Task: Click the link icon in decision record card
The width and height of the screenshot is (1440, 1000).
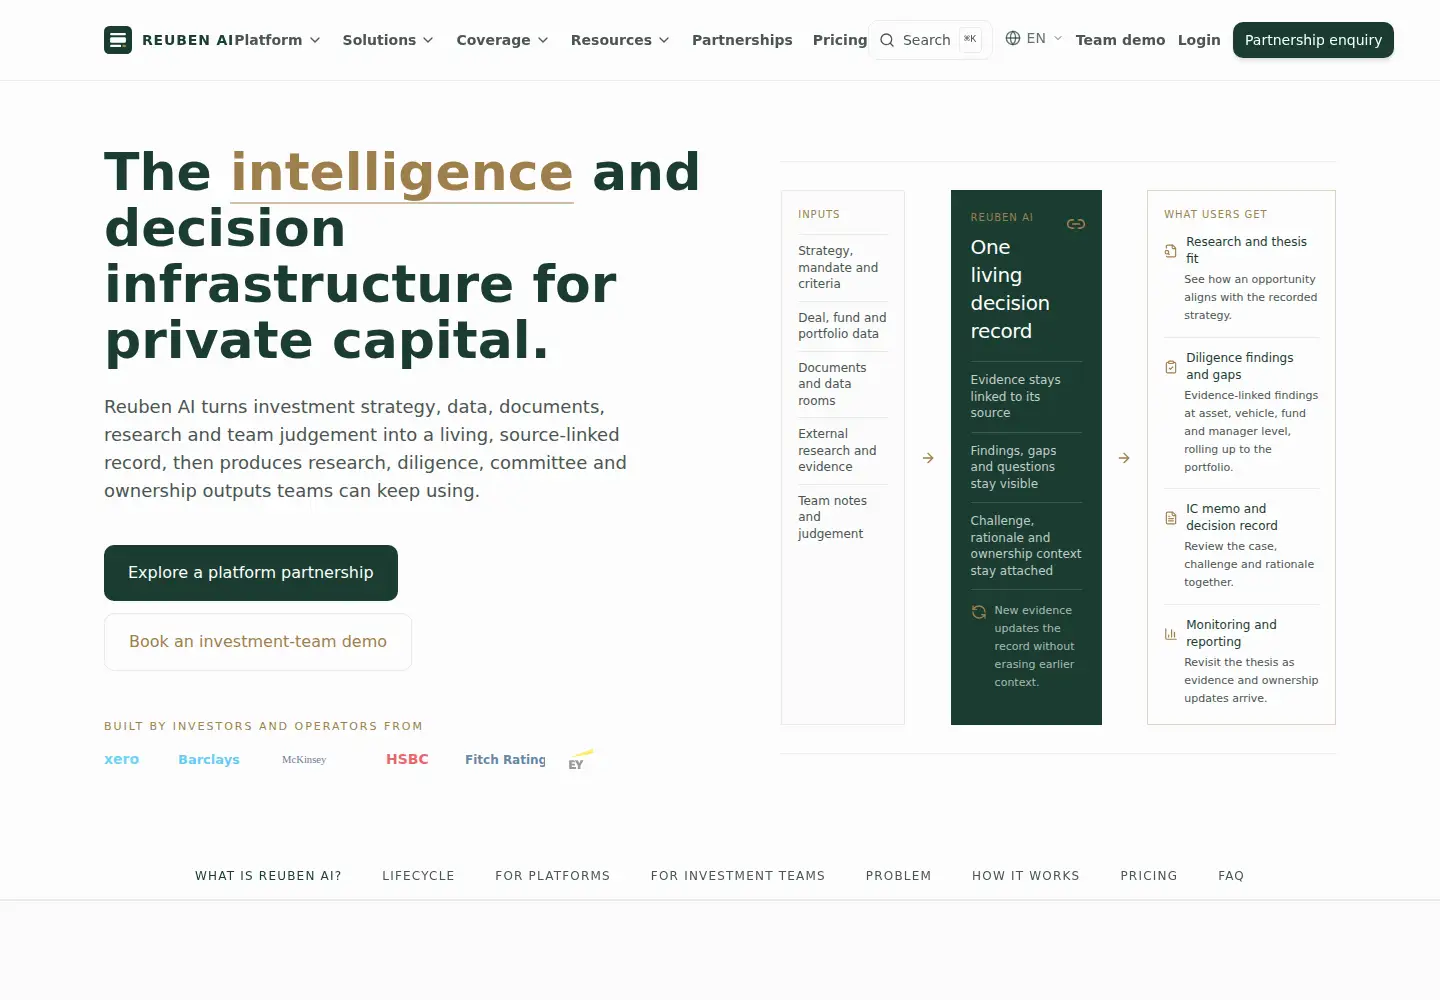Action: tap(1076, 224)
